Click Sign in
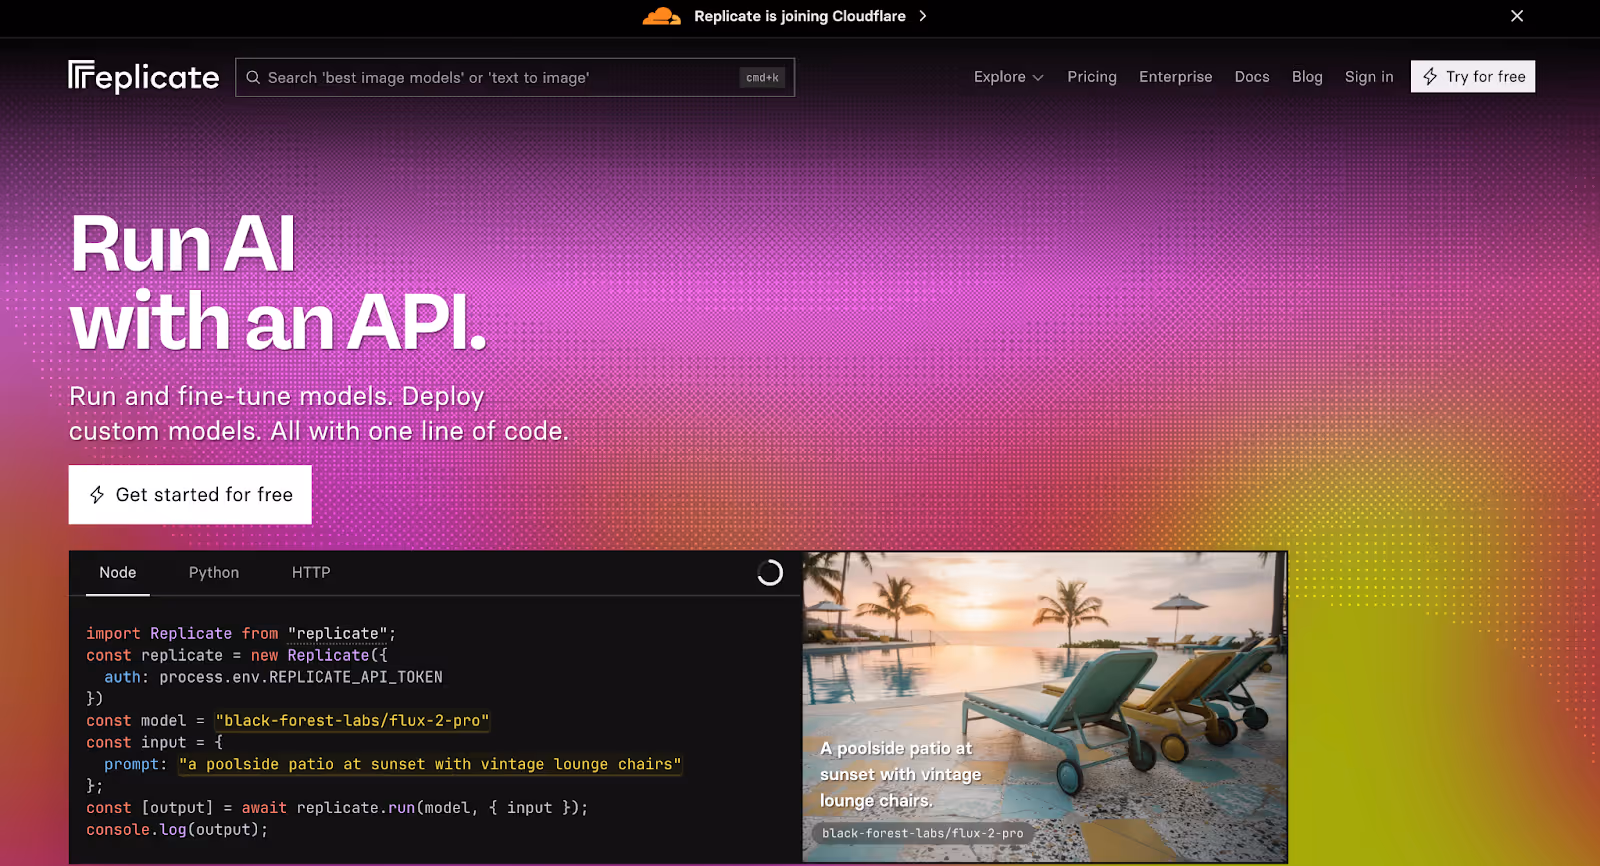Screen dimensions: 1600x866 pos(1369,77)
